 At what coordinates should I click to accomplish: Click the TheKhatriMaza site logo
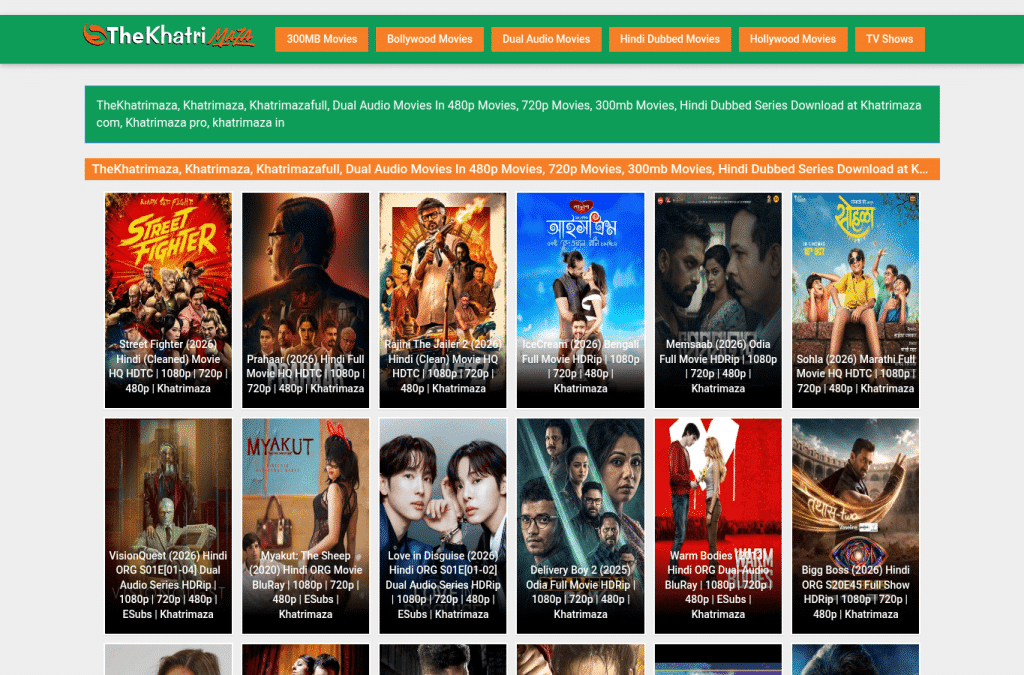tap(168, 36)
